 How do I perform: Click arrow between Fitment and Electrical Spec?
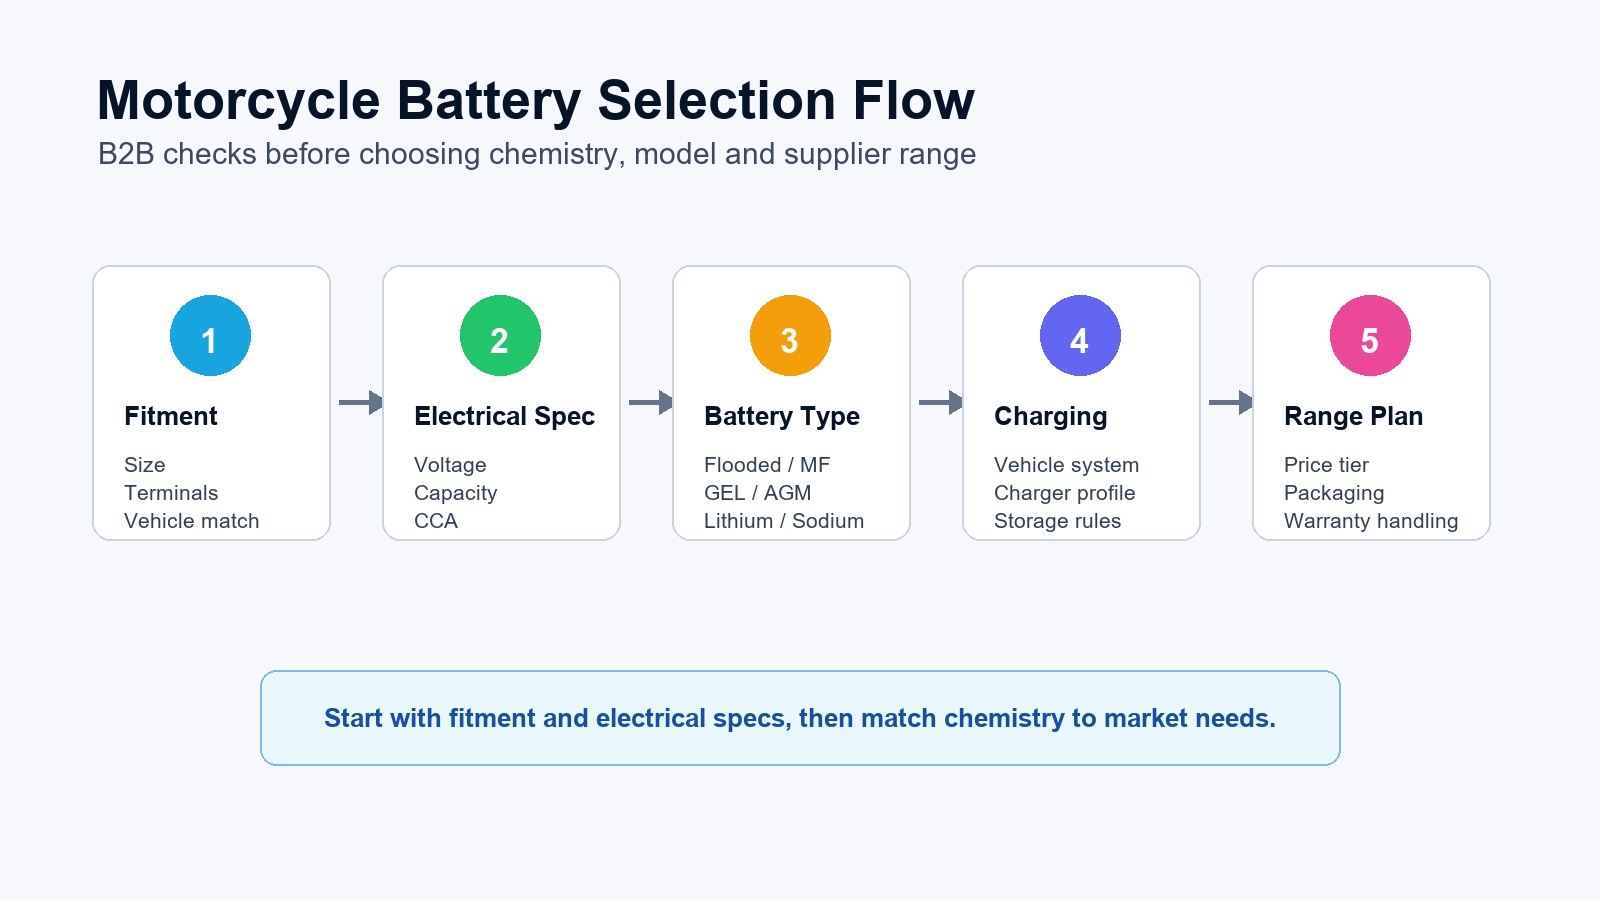coord(361,403)
